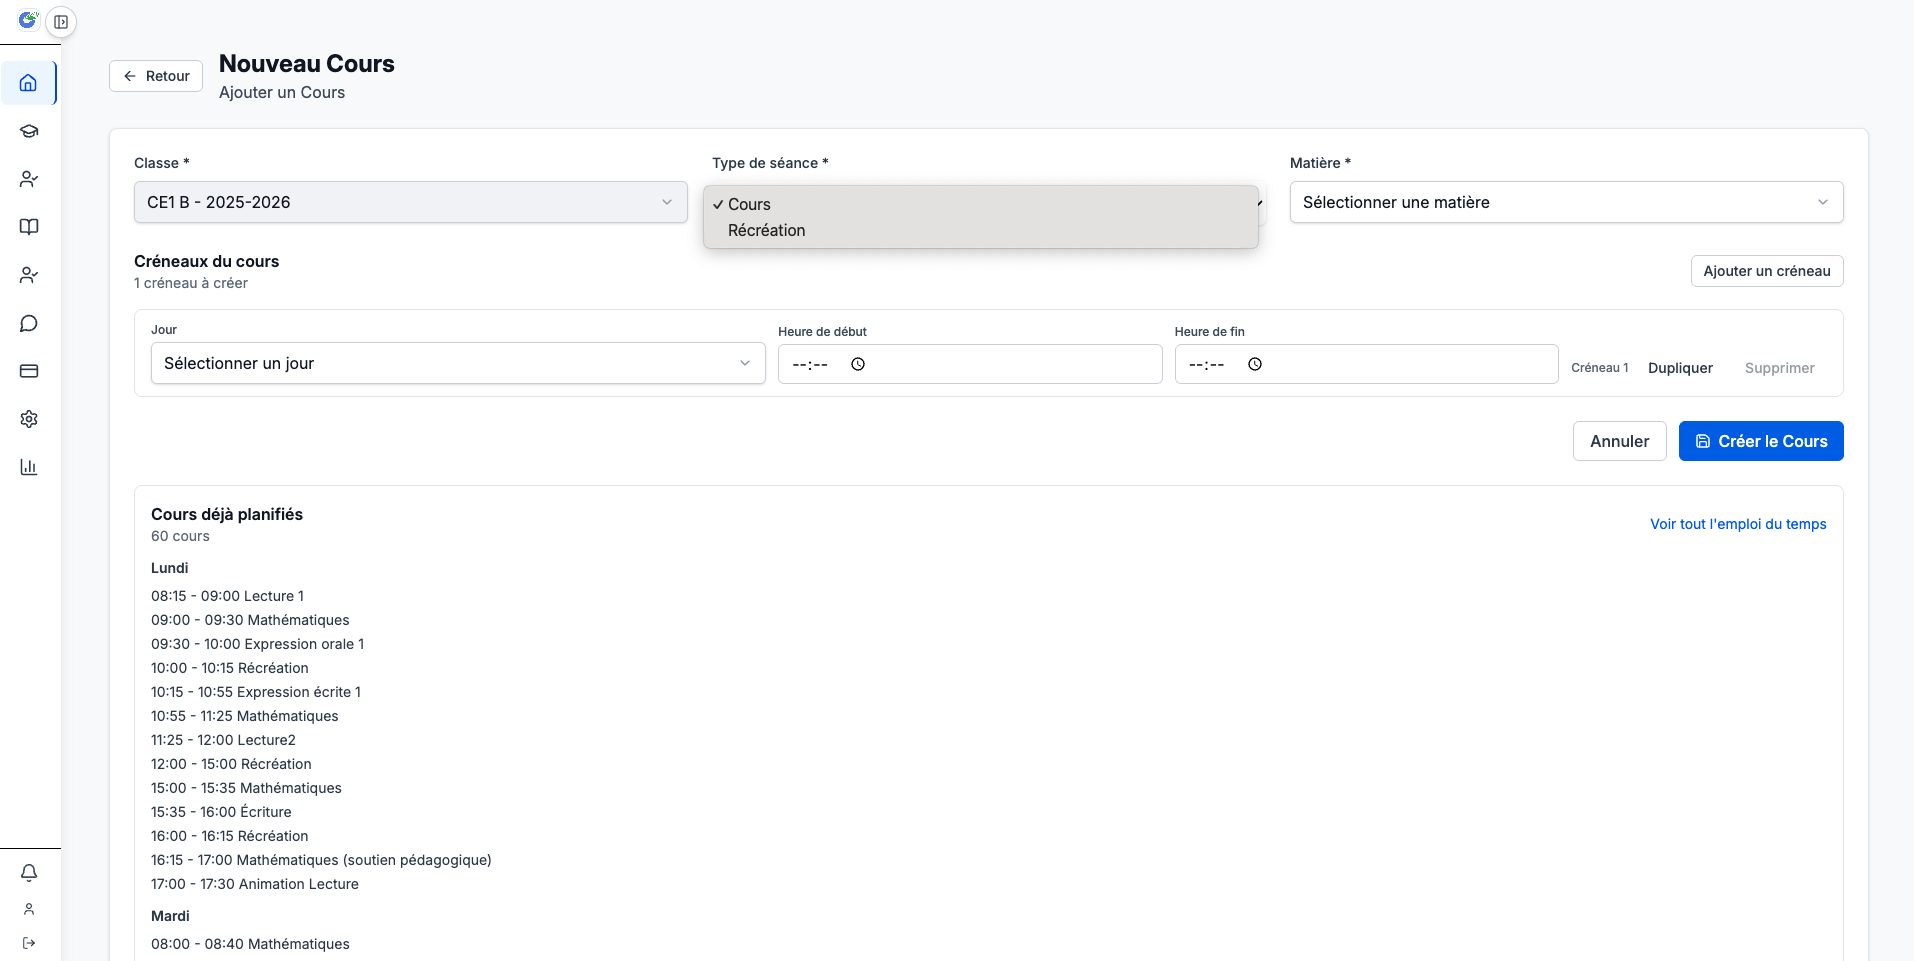Open the settings gear icon

[x=29, y=419]
